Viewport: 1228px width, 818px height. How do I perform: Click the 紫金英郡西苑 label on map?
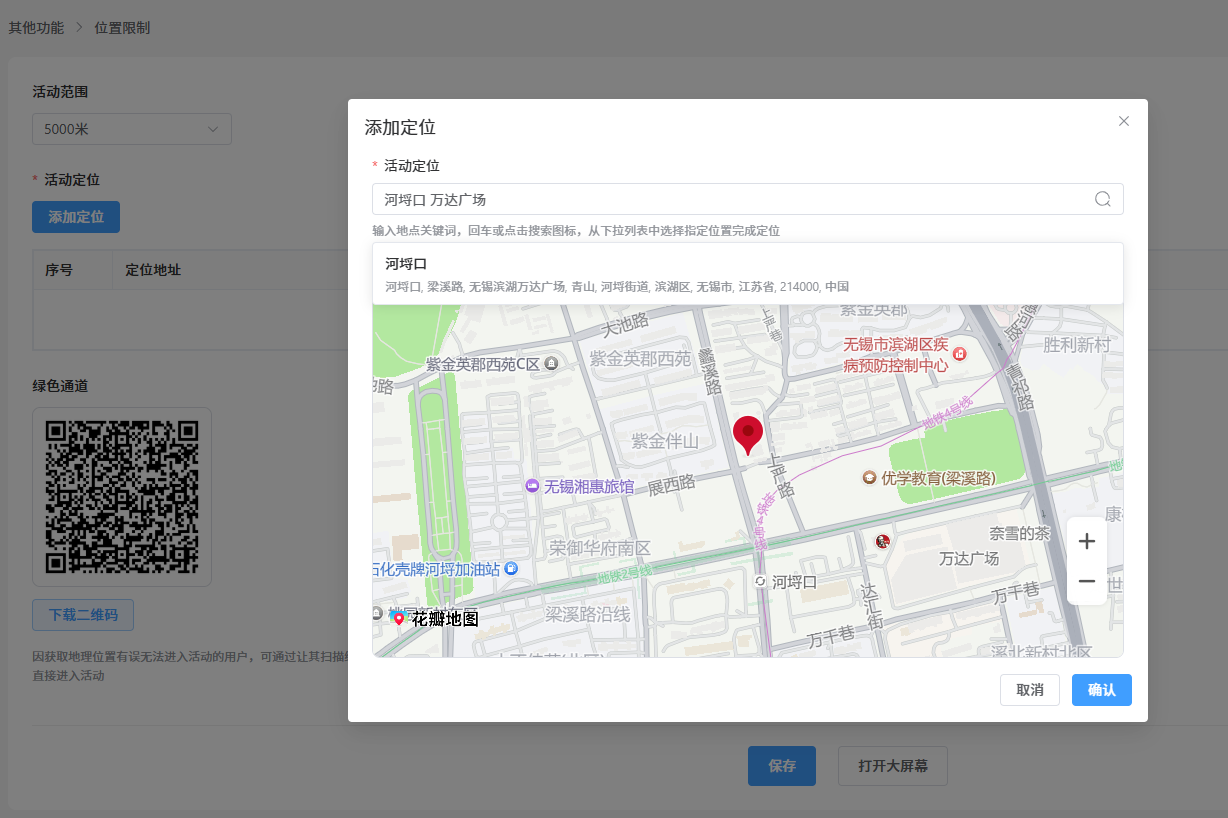coord(640,359)
